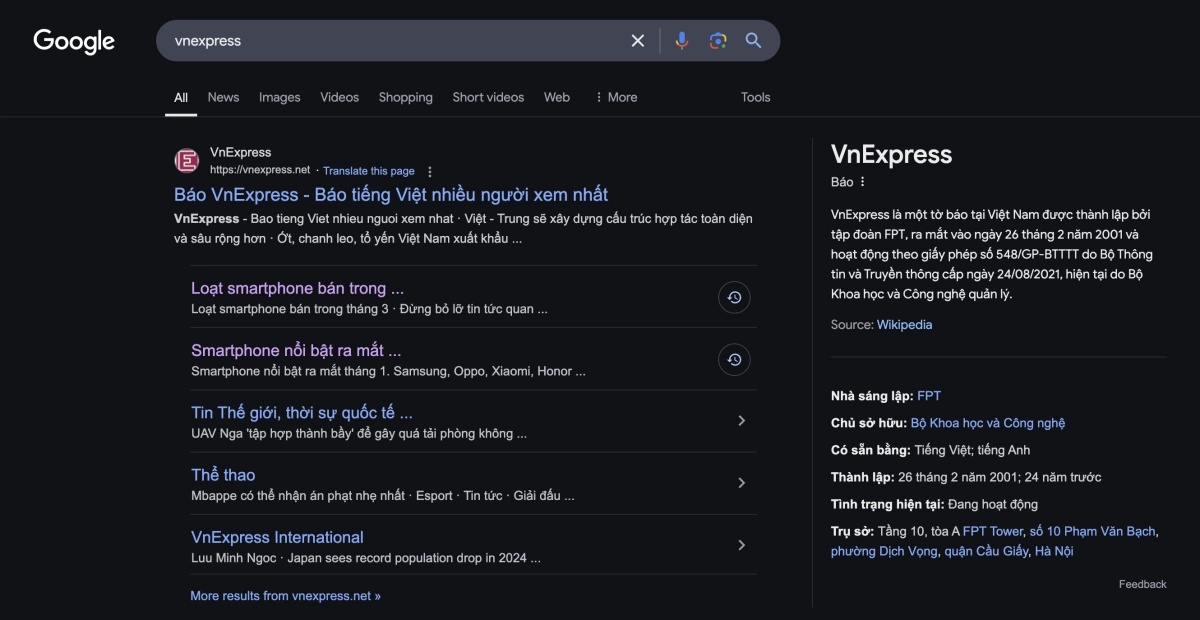
Task: Click the Thành lập date text
Action: [1000, 477]
